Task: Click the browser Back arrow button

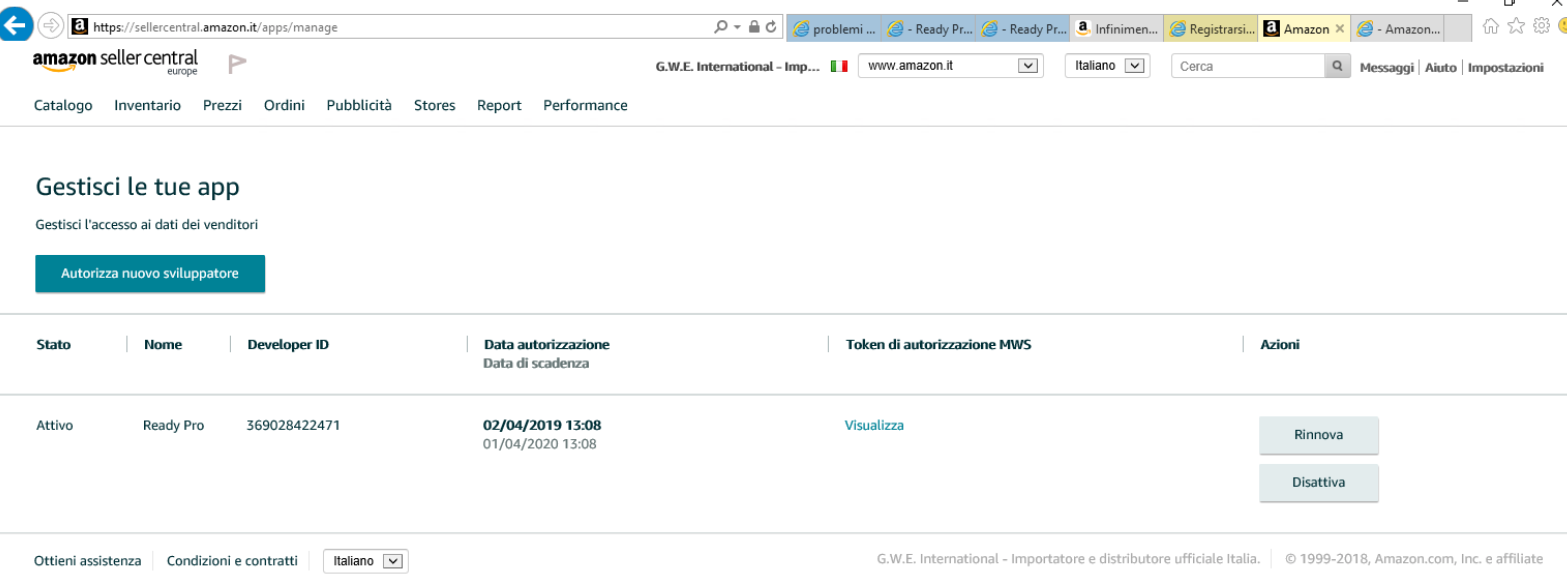Action: click(16, 26)
